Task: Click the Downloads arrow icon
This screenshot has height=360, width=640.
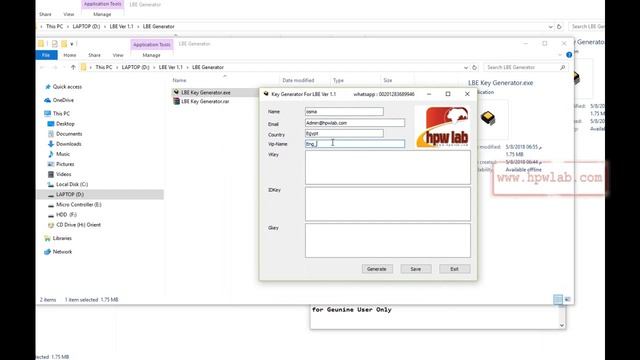Action: point(51,144)
